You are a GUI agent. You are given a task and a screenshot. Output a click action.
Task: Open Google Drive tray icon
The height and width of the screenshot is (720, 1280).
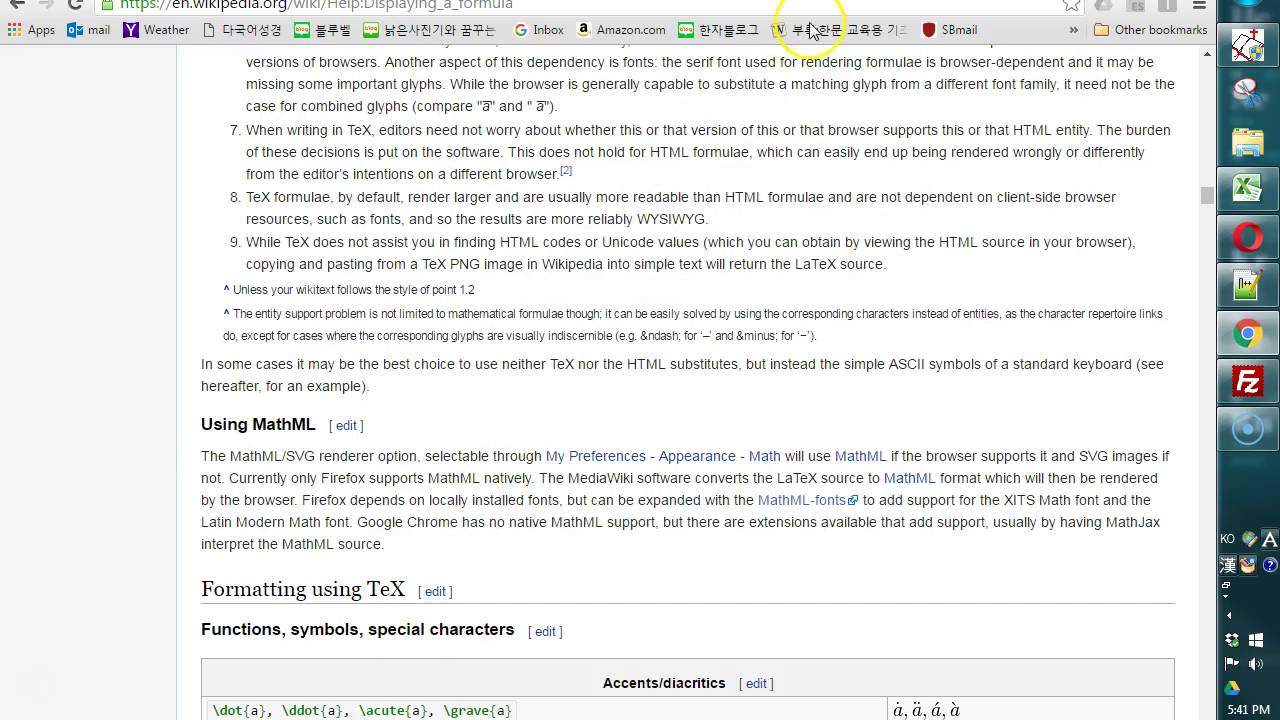pos(1232,688)
